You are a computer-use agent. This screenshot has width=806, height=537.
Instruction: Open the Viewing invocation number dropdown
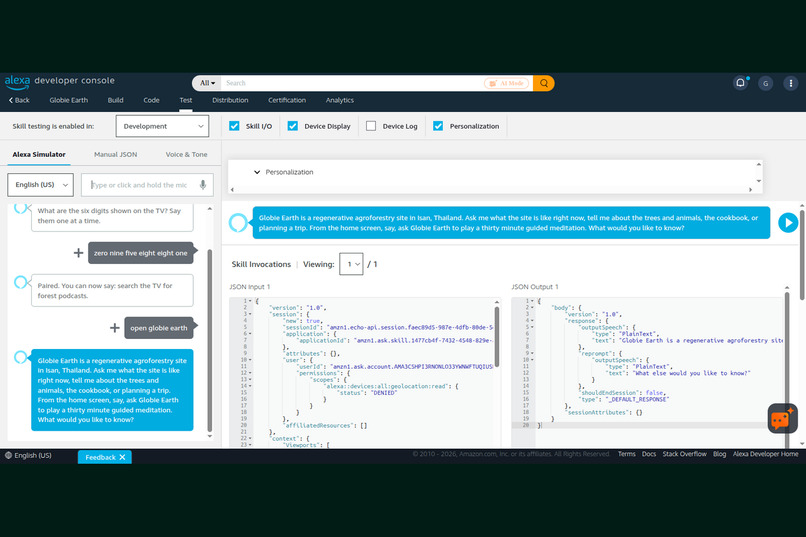[x=351, y=264]
